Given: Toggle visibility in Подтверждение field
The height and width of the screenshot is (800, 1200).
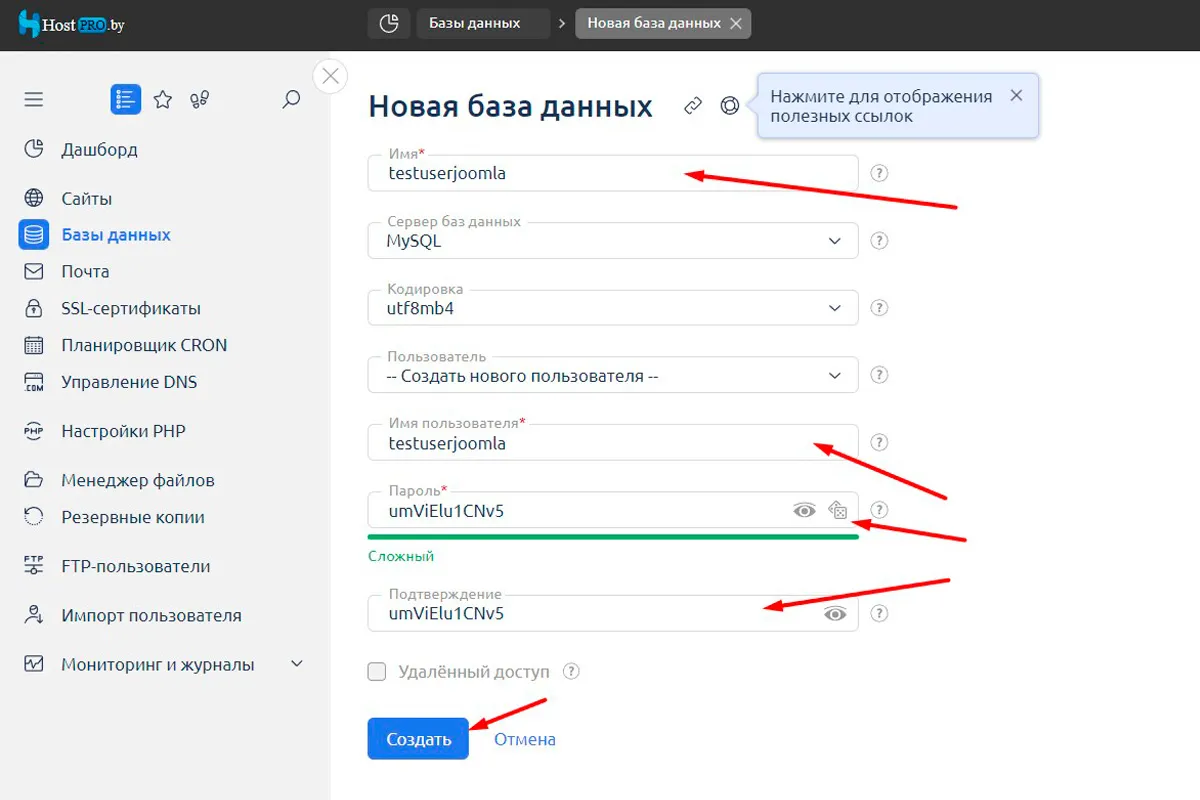Looking at the screenshot, I should click(x=835, y=613).
